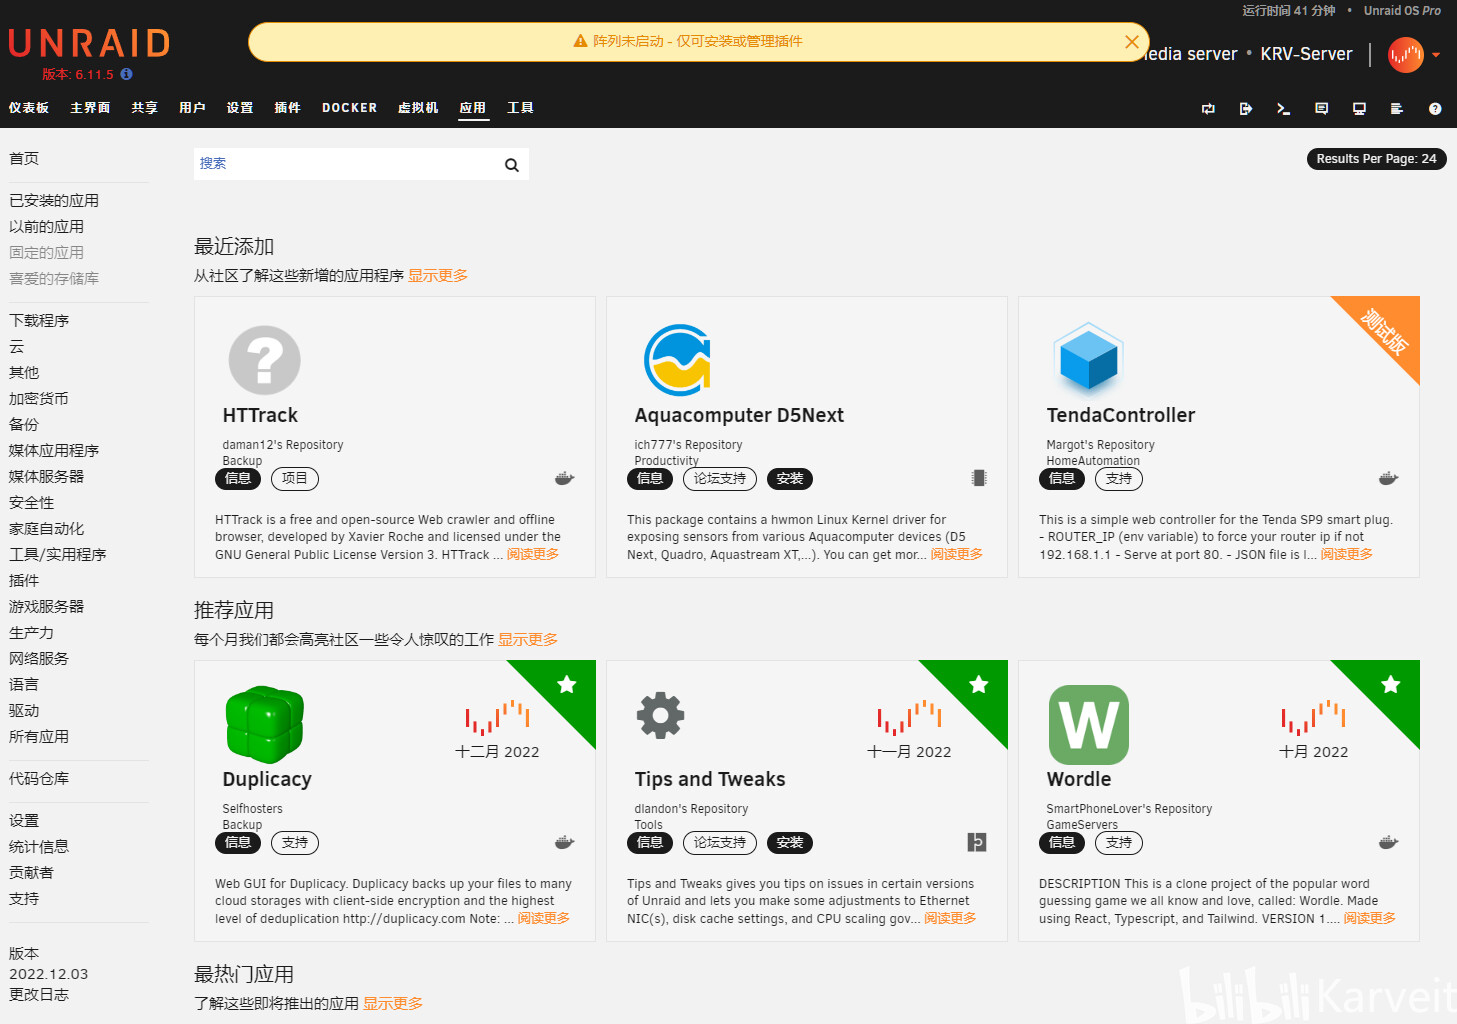Dismiss the yellow array warning banner

1132,42
